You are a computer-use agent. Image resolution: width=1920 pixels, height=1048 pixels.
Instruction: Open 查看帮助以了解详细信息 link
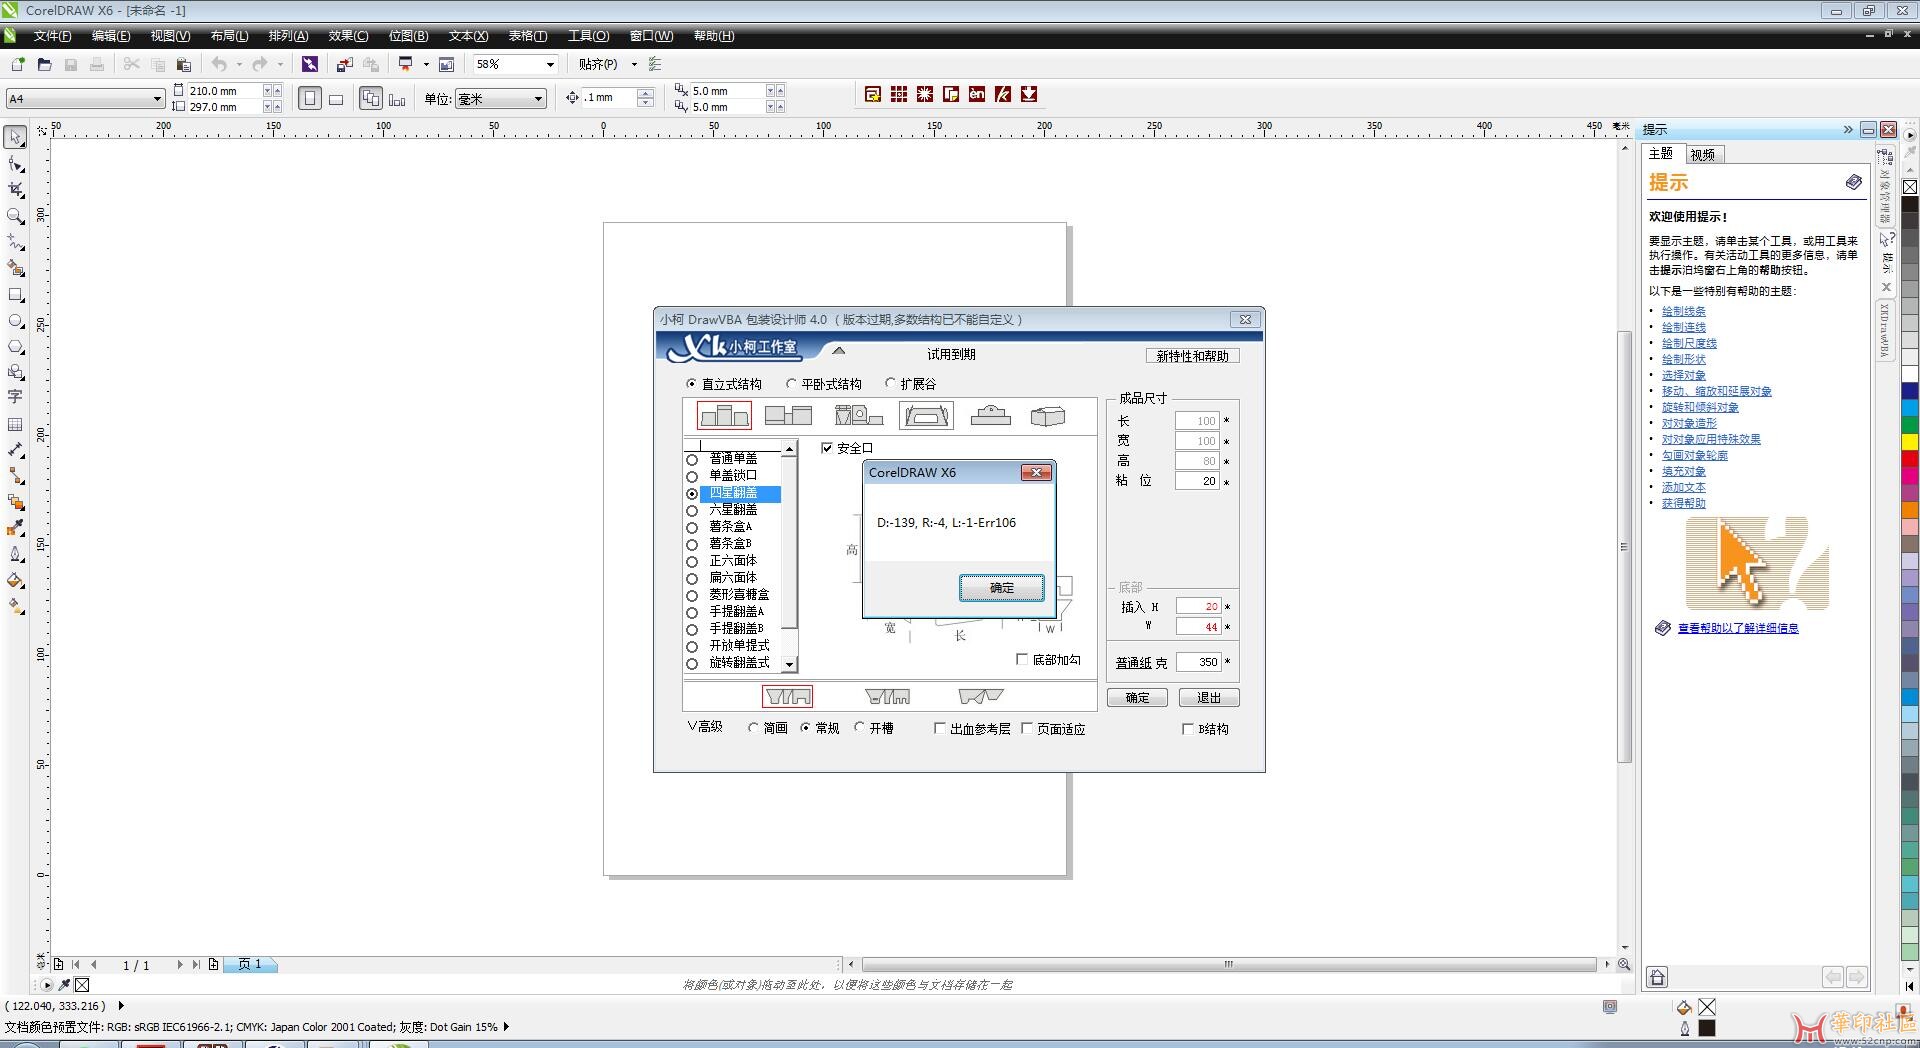1738,628
